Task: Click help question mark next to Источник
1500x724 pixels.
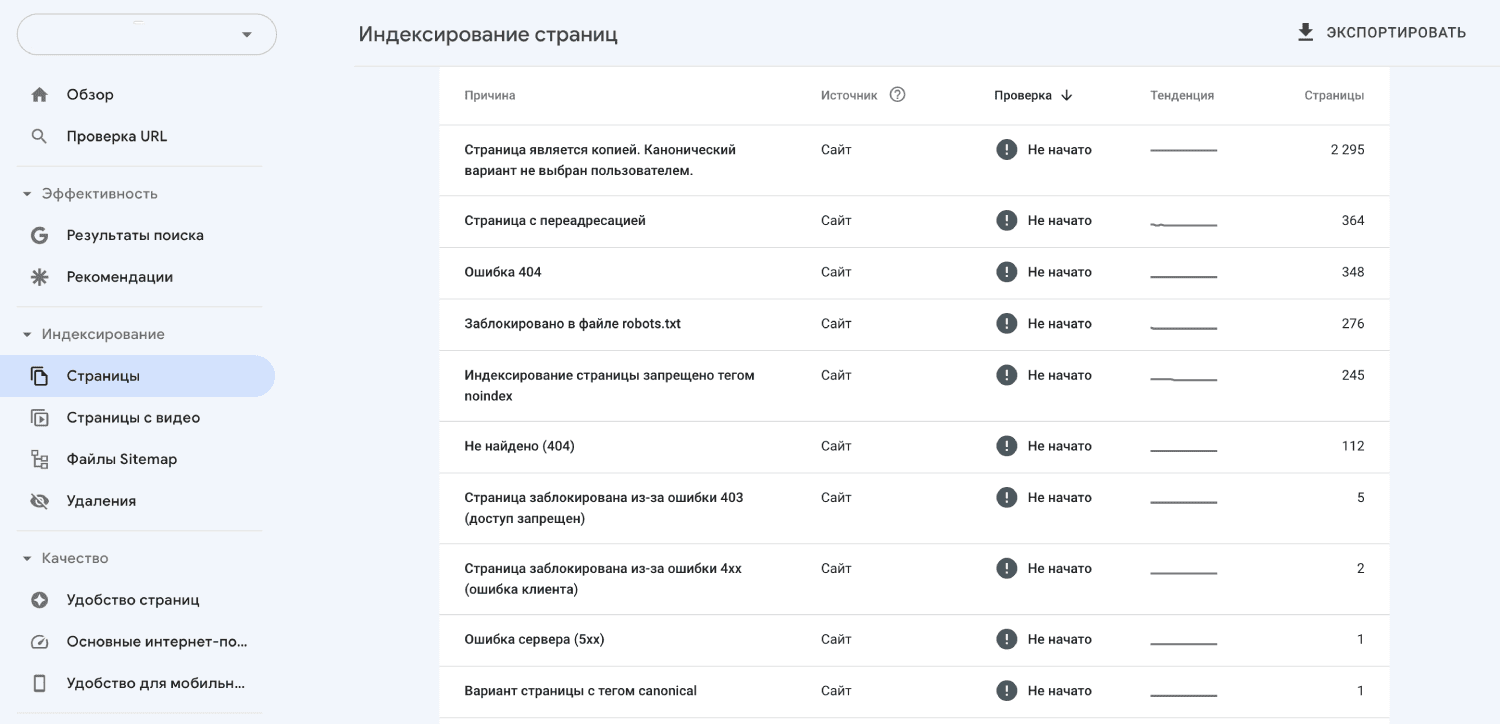Action: tap(897, 95)
